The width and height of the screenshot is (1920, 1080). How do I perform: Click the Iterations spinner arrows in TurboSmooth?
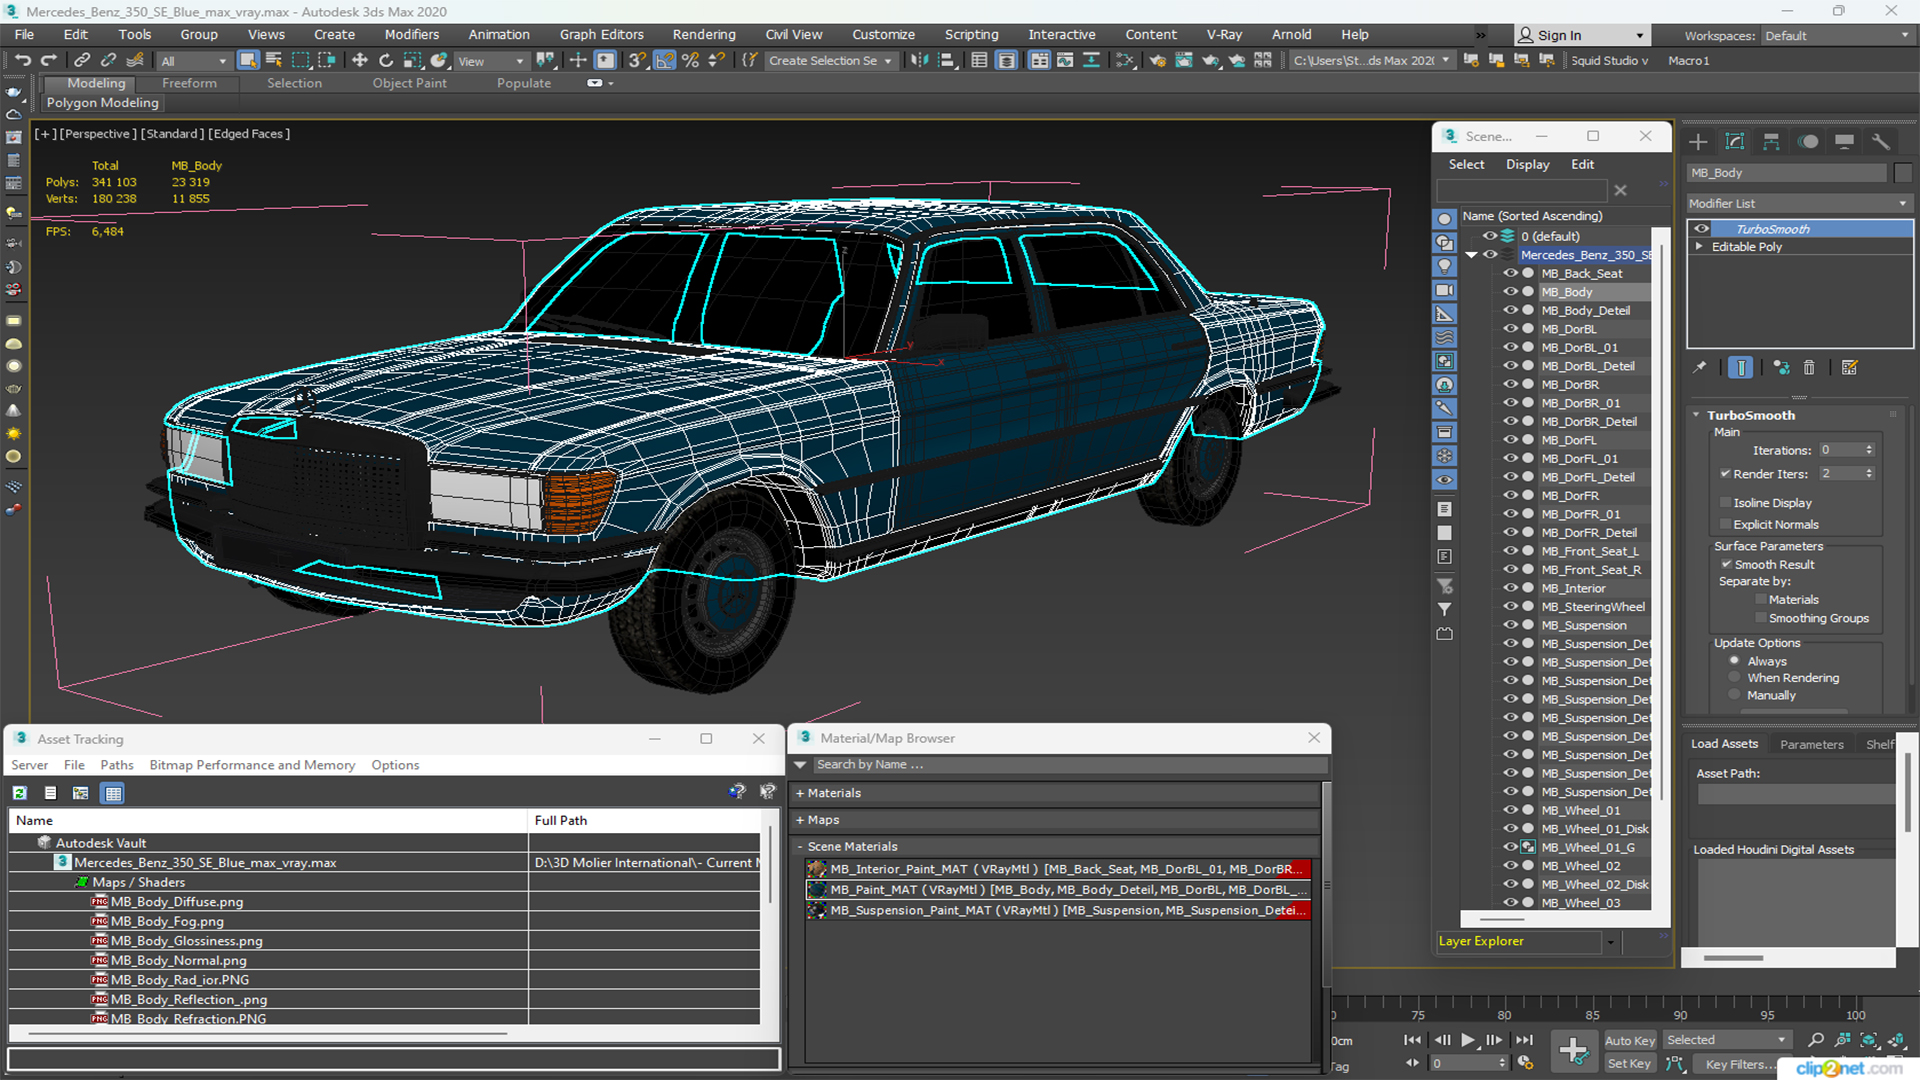(1869, 450)
